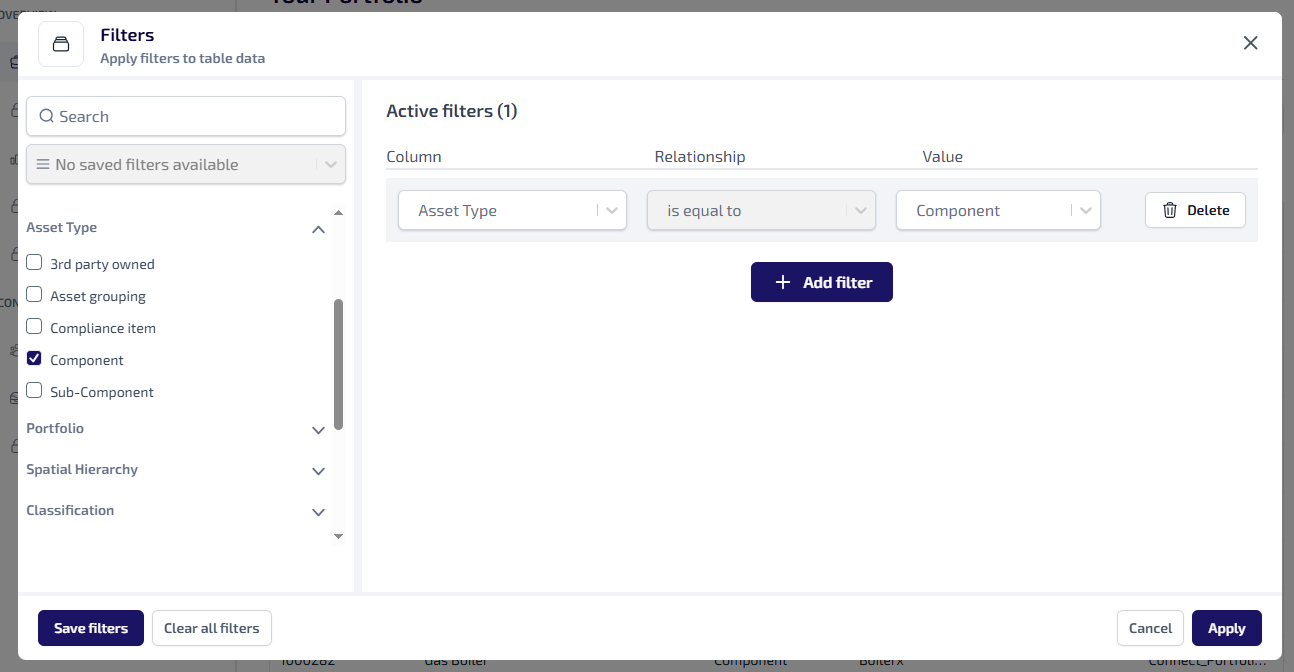Enable the Asset grouping checkbox
The image size is (1294, 672).
click(34, 295)
